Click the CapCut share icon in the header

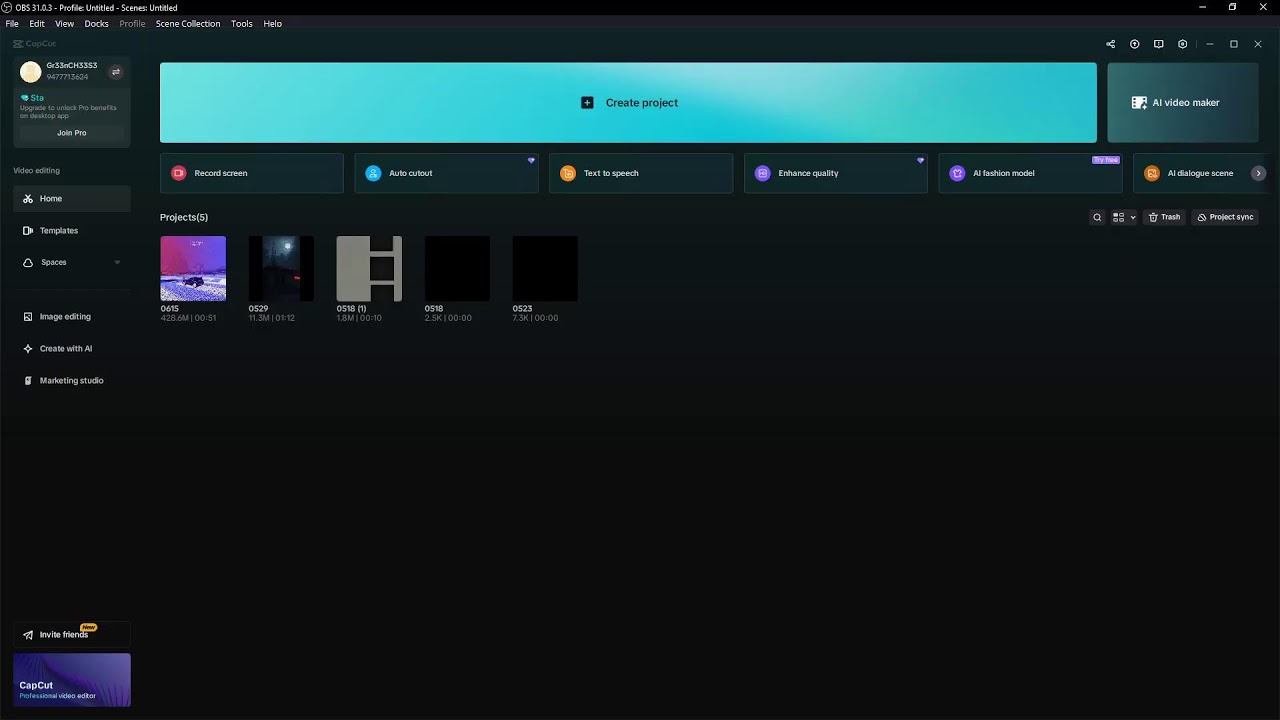click(1110, 44)
